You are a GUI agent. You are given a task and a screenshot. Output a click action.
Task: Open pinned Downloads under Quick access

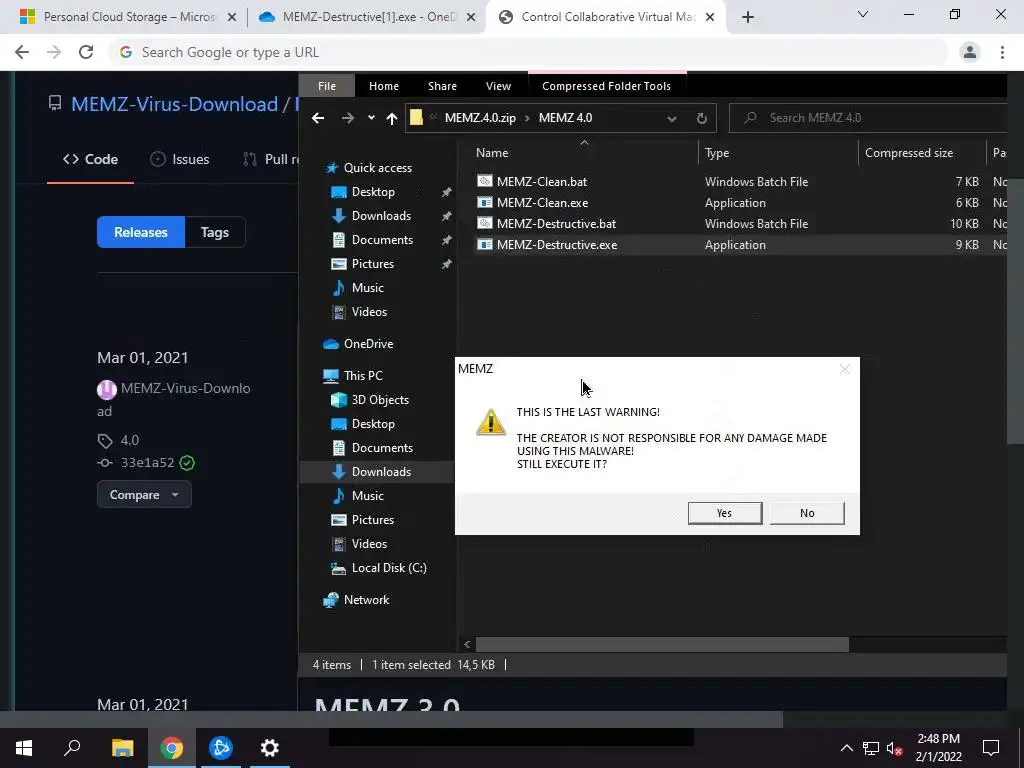point(381,216)
